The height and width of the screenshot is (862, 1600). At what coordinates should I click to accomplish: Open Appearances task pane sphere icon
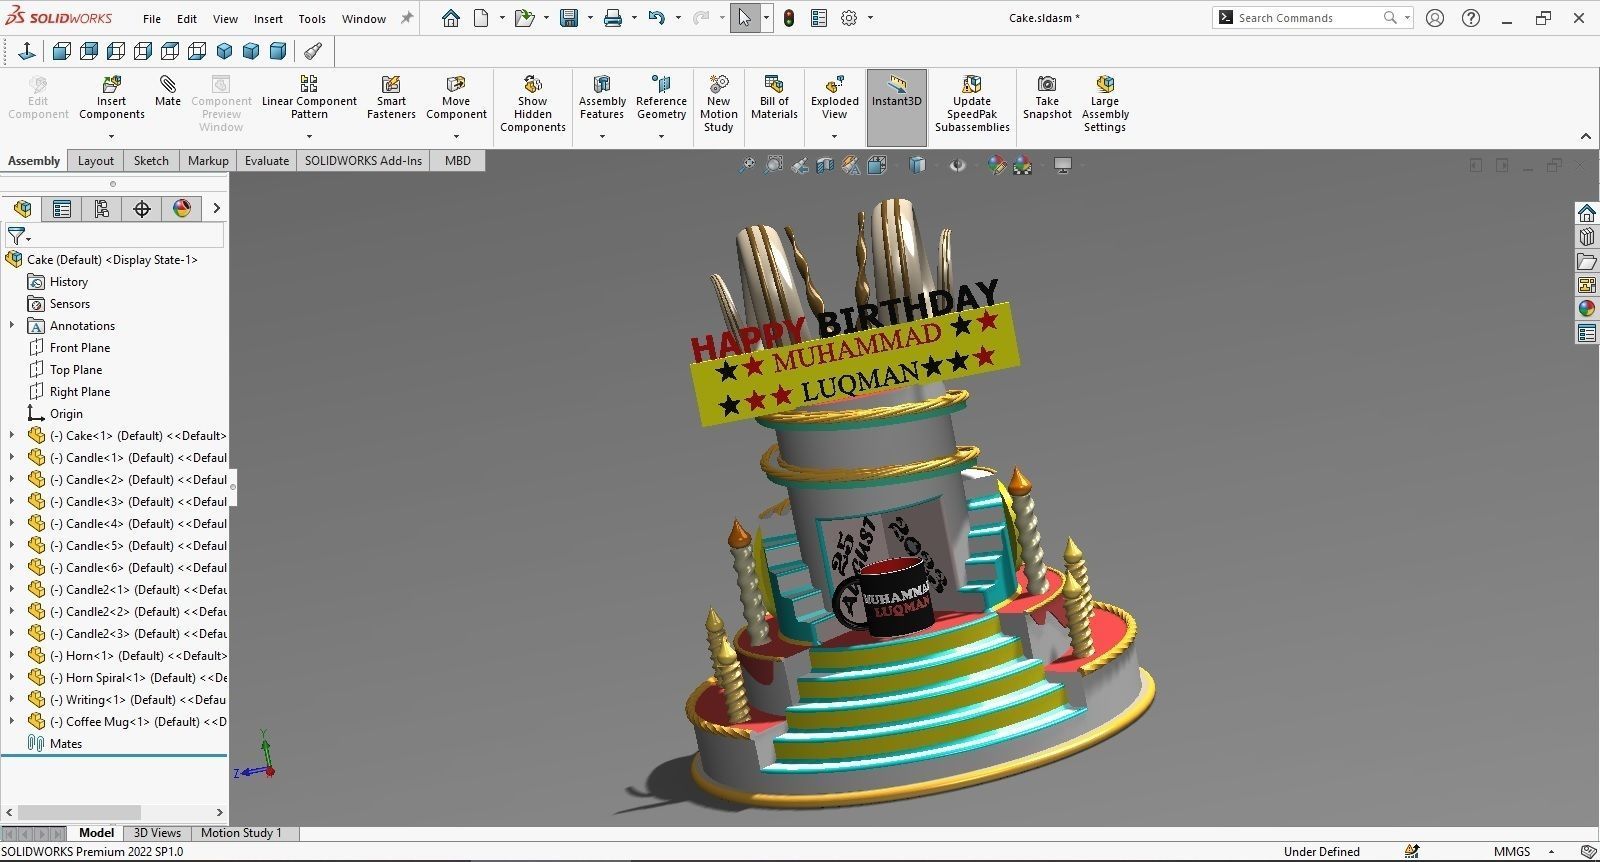tap(1587, 308)
